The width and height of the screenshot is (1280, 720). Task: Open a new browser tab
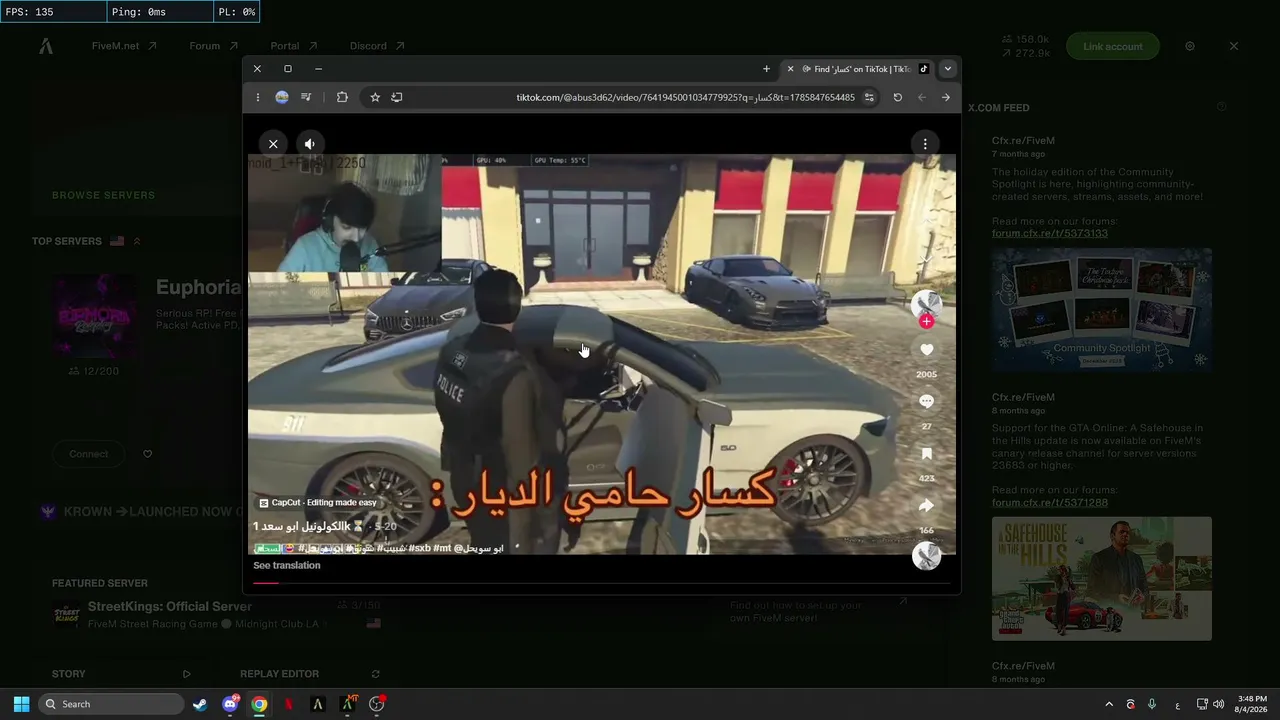766,69
